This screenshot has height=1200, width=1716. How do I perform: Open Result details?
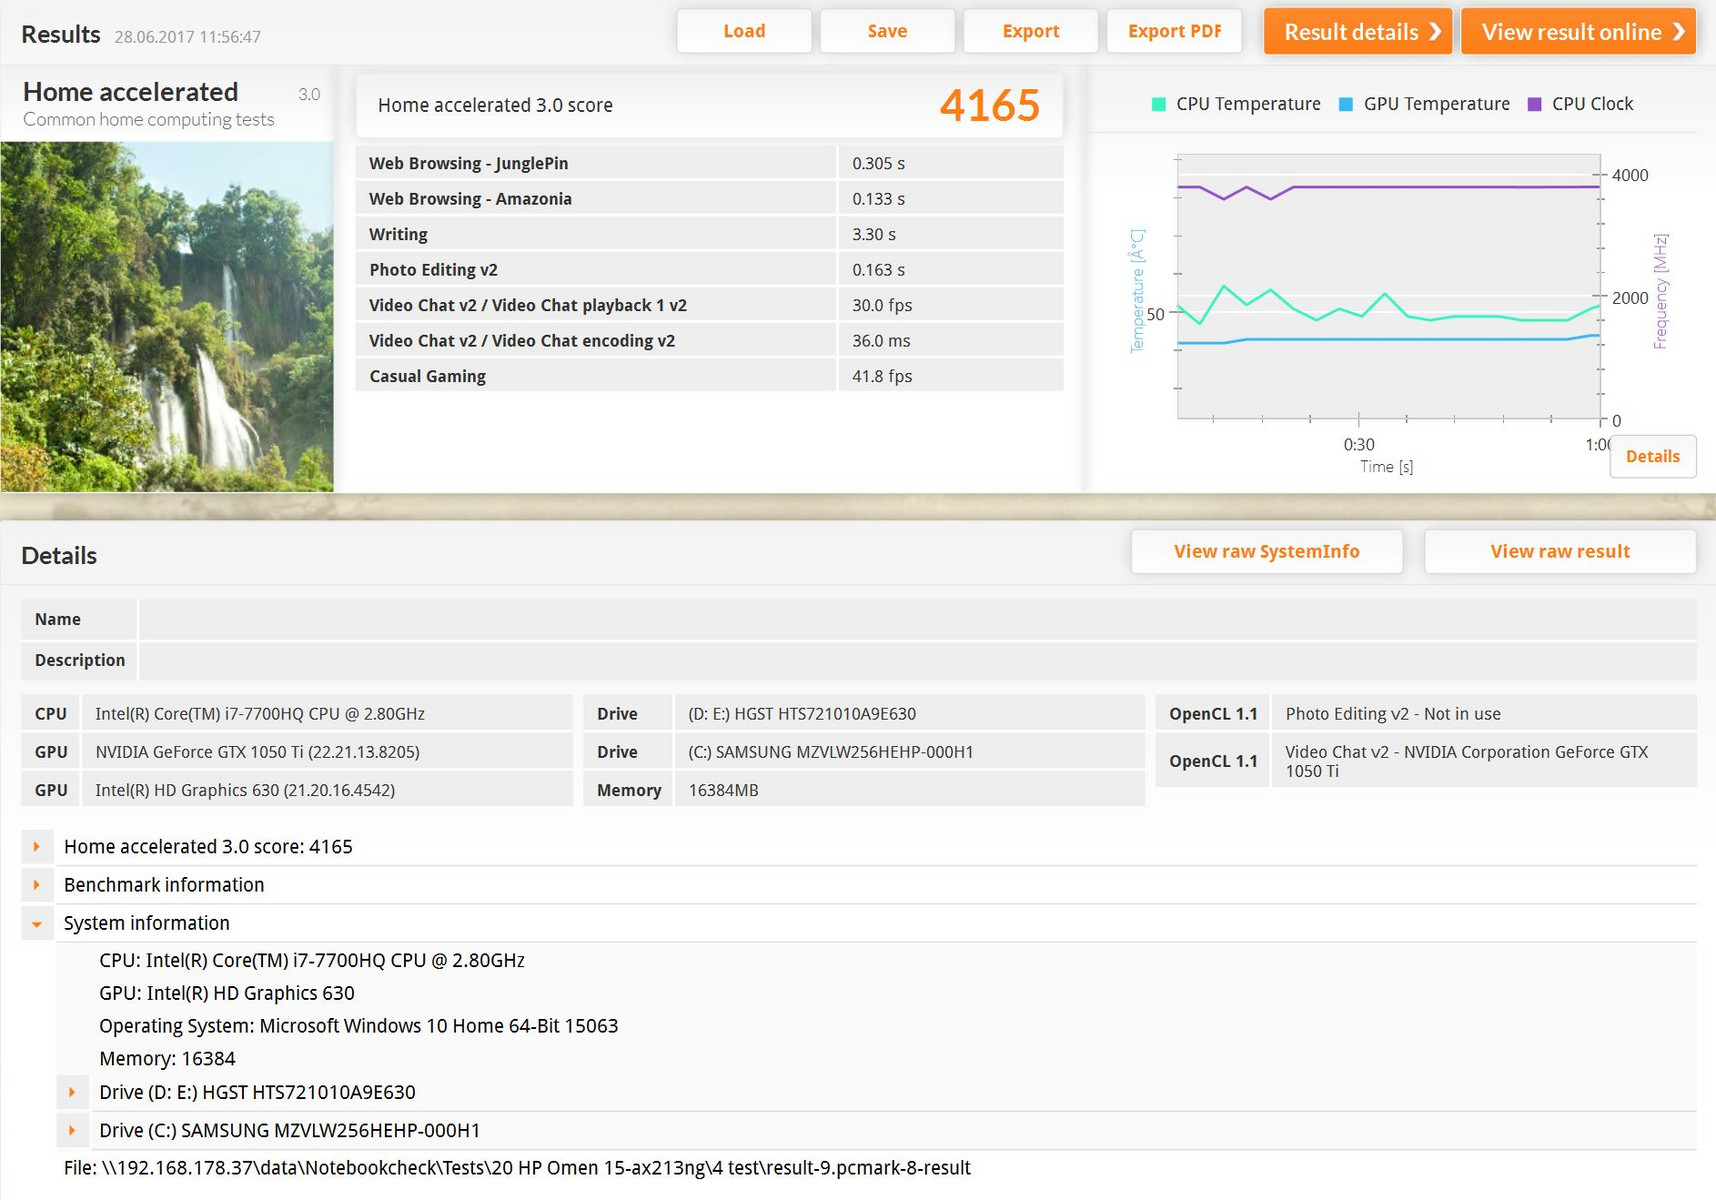point(1358,31)
